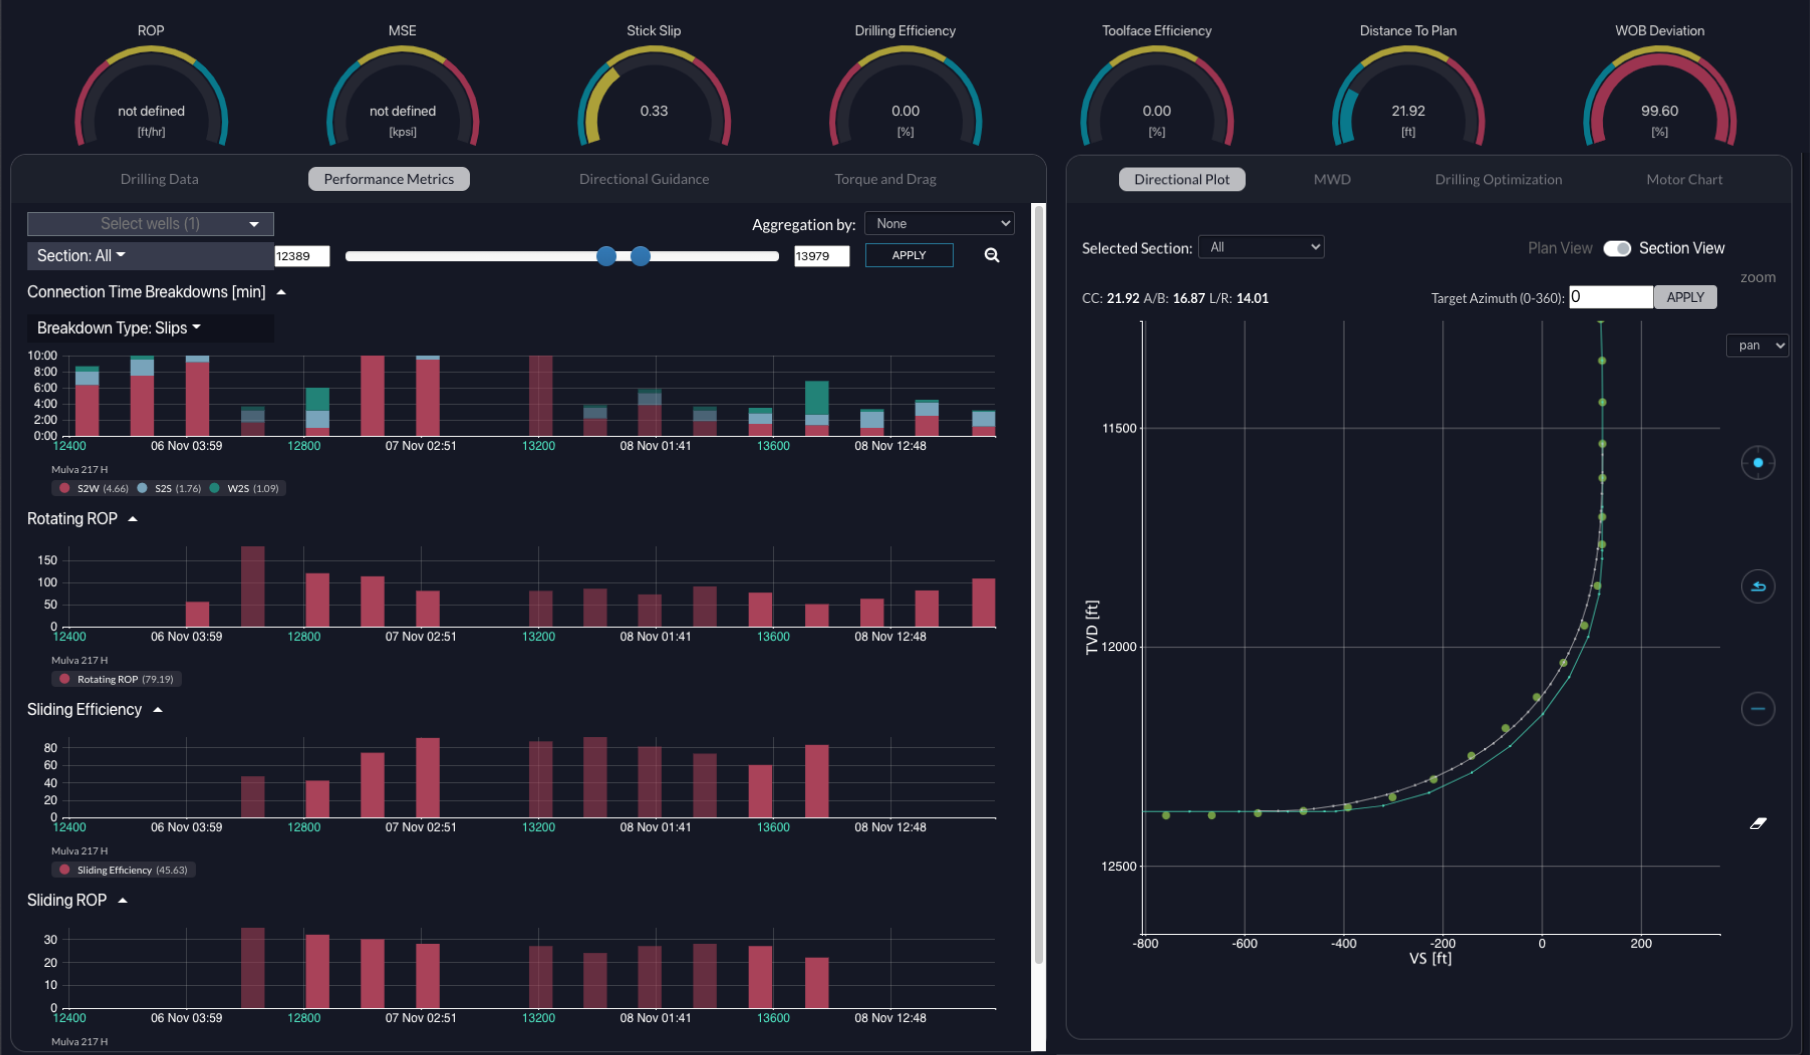Open the Drilling Optimization tab

(1498, 179)
